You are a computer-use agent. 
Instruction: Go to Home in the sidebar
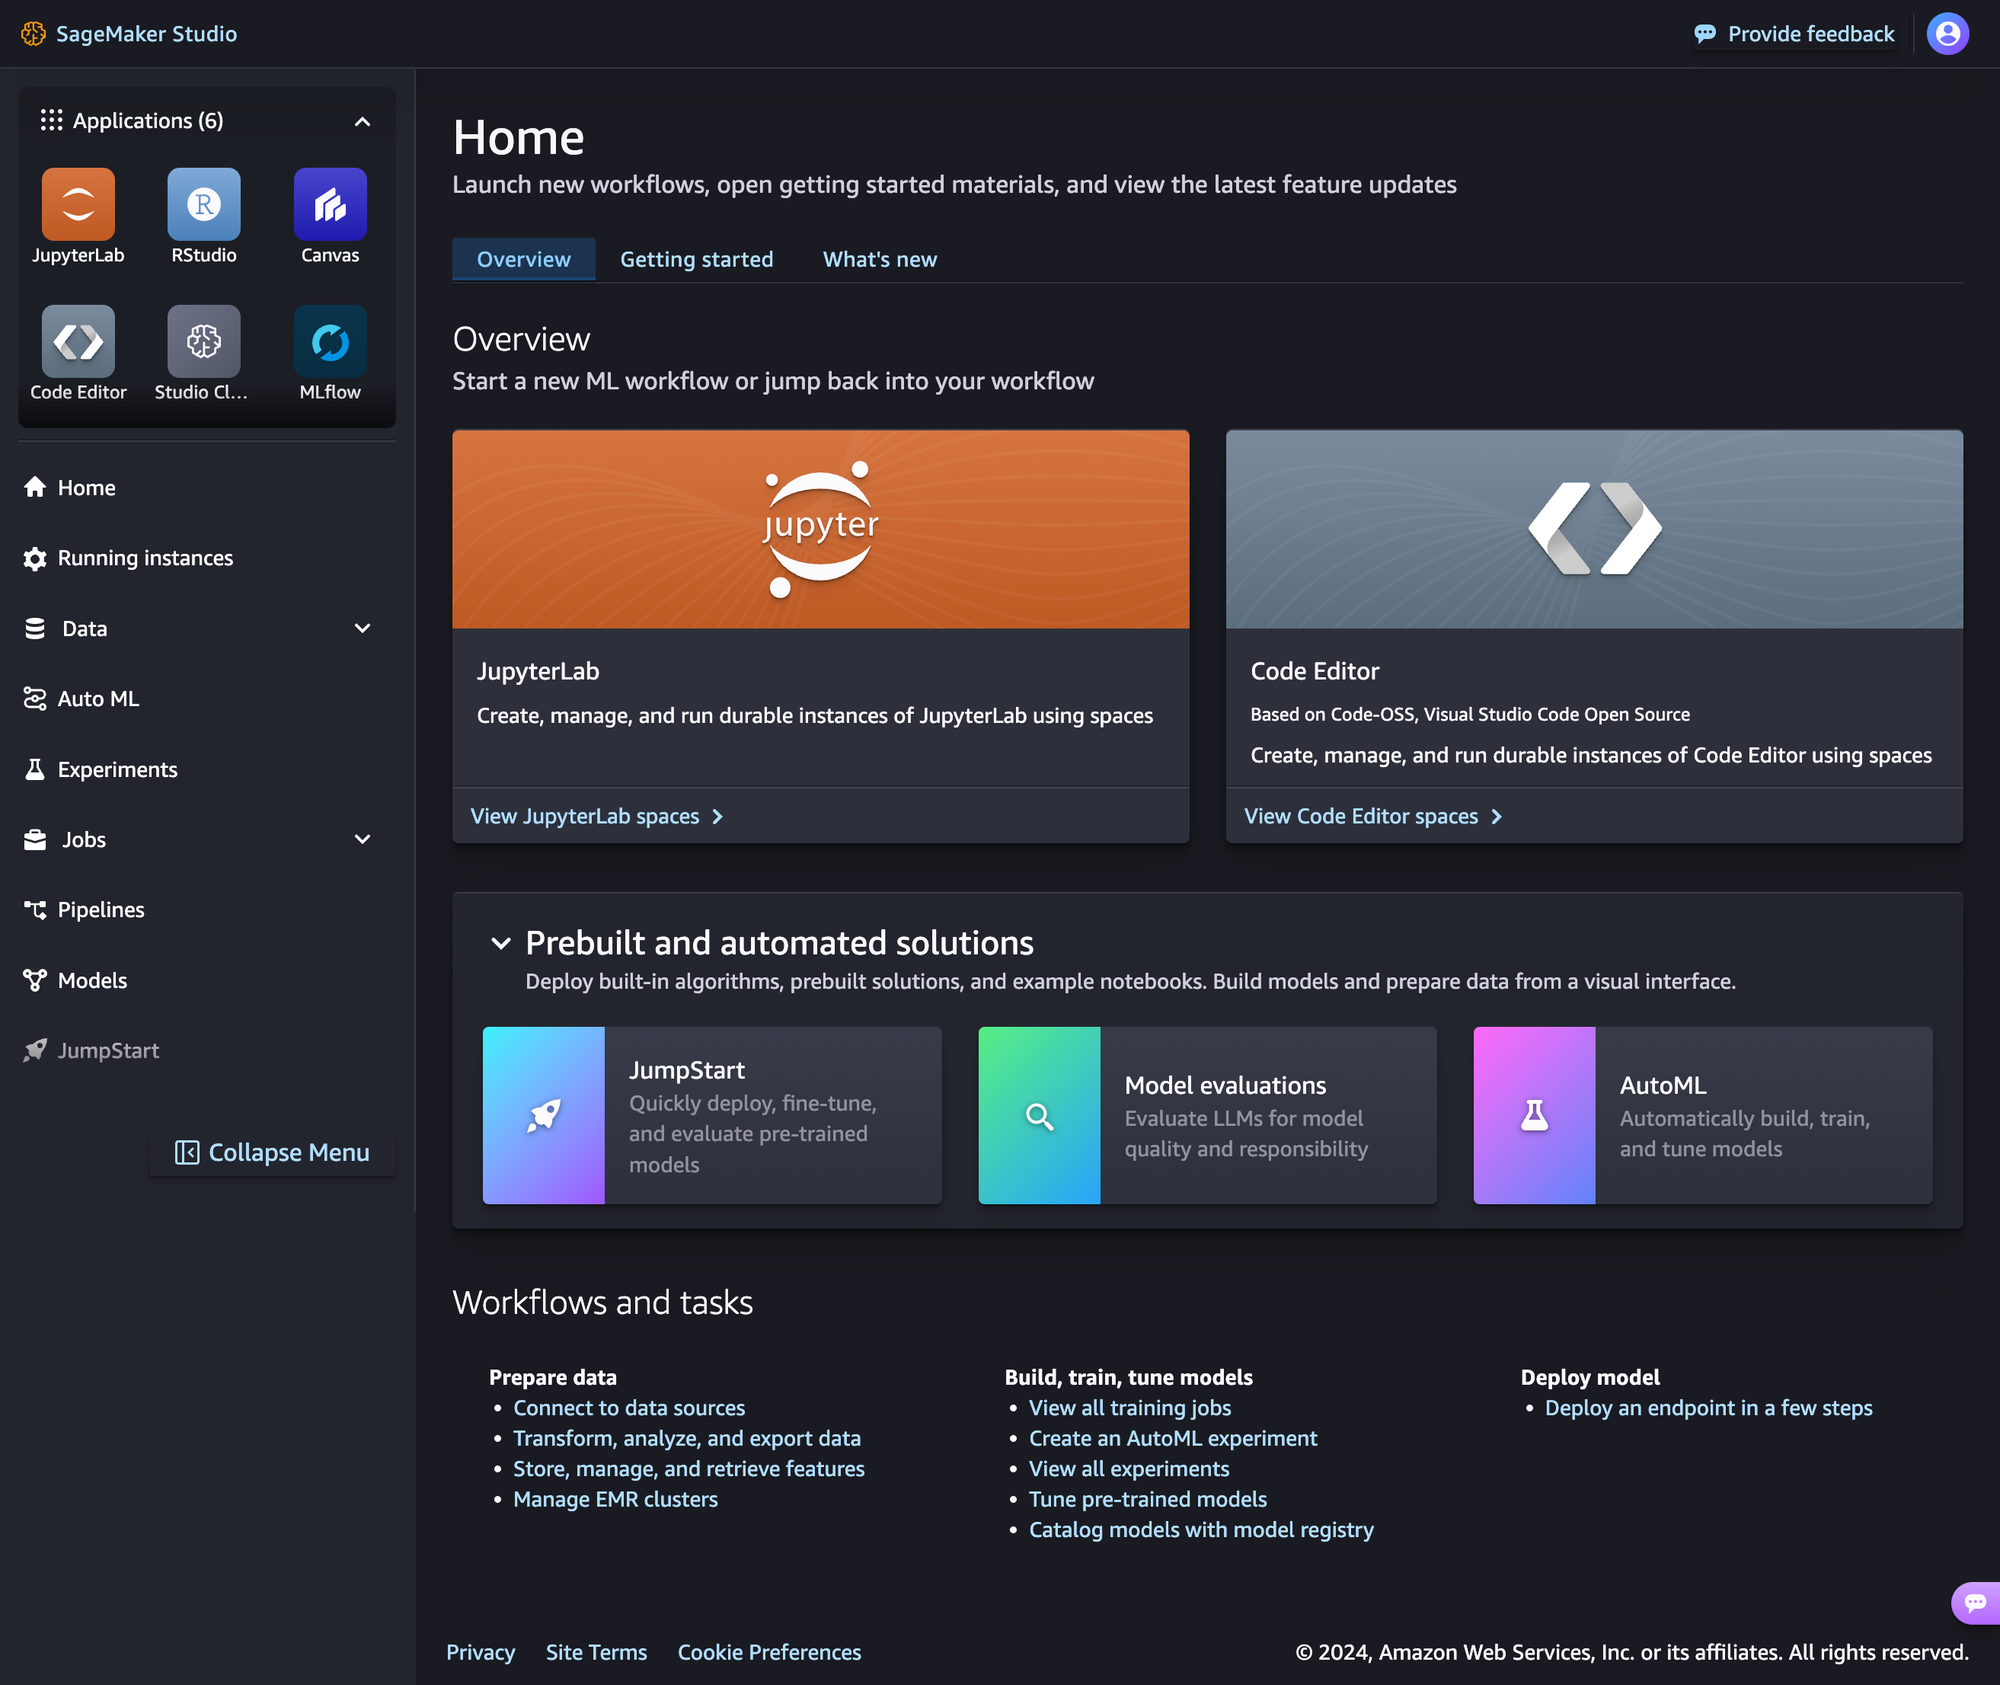[87, 488]
